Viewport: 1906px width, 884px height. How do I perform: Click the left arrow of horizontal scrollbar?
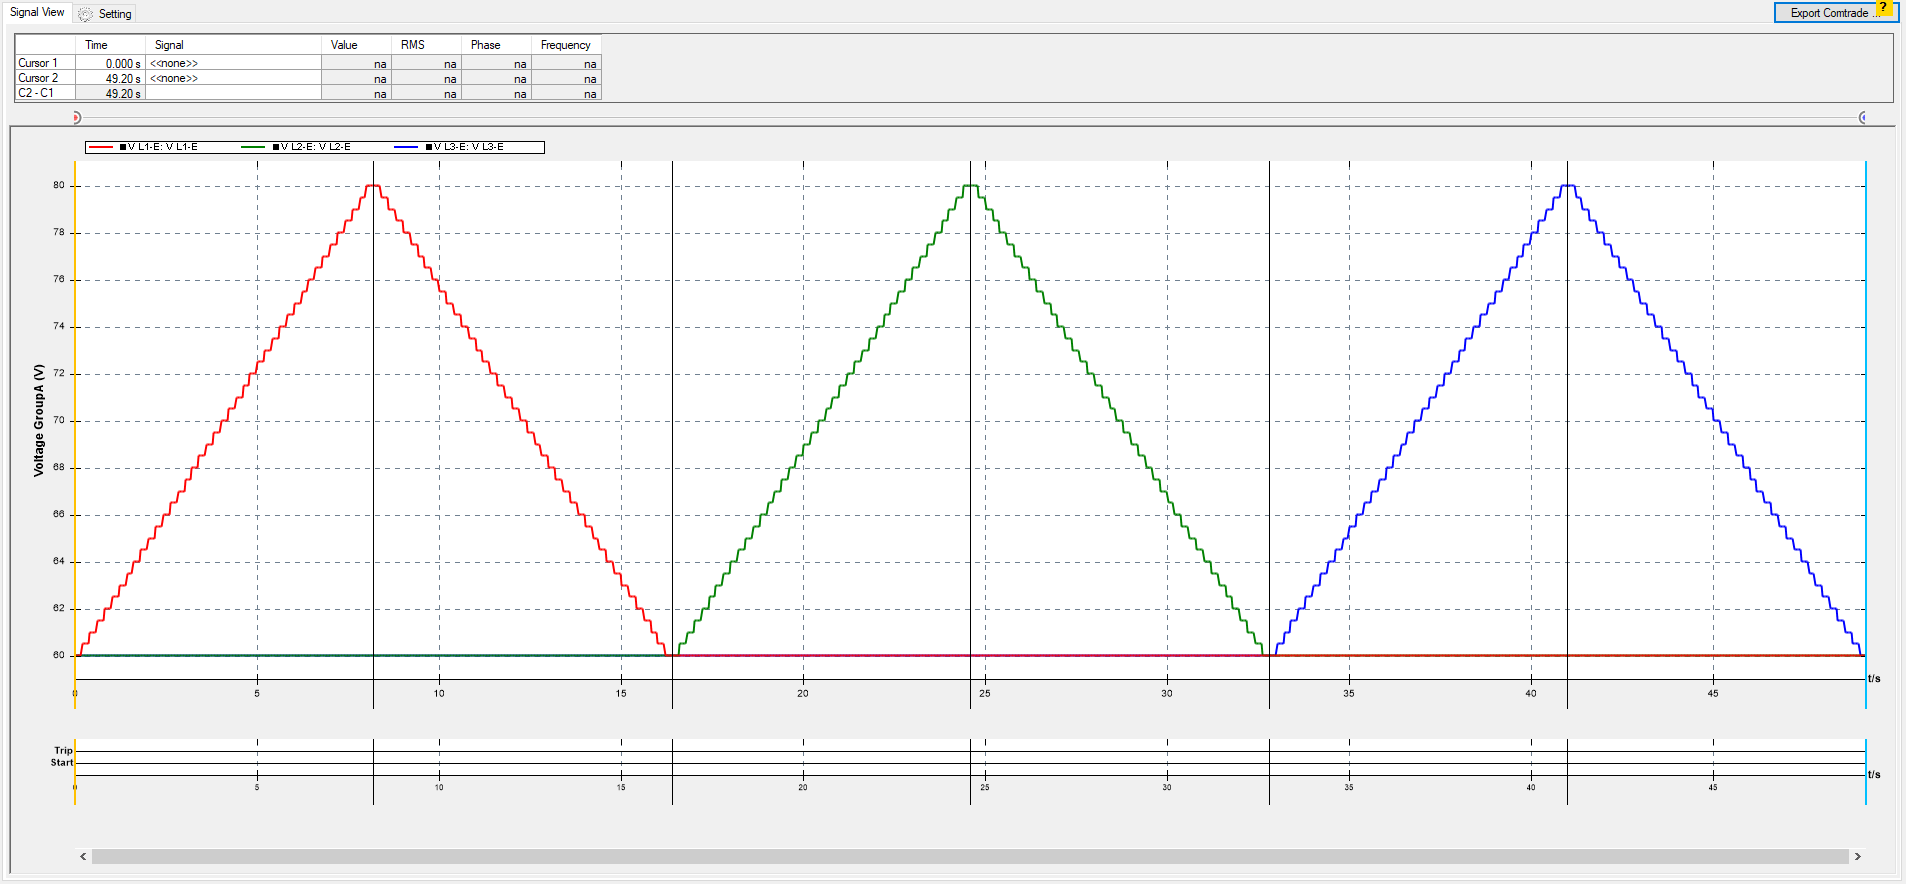tap(83, 856)
